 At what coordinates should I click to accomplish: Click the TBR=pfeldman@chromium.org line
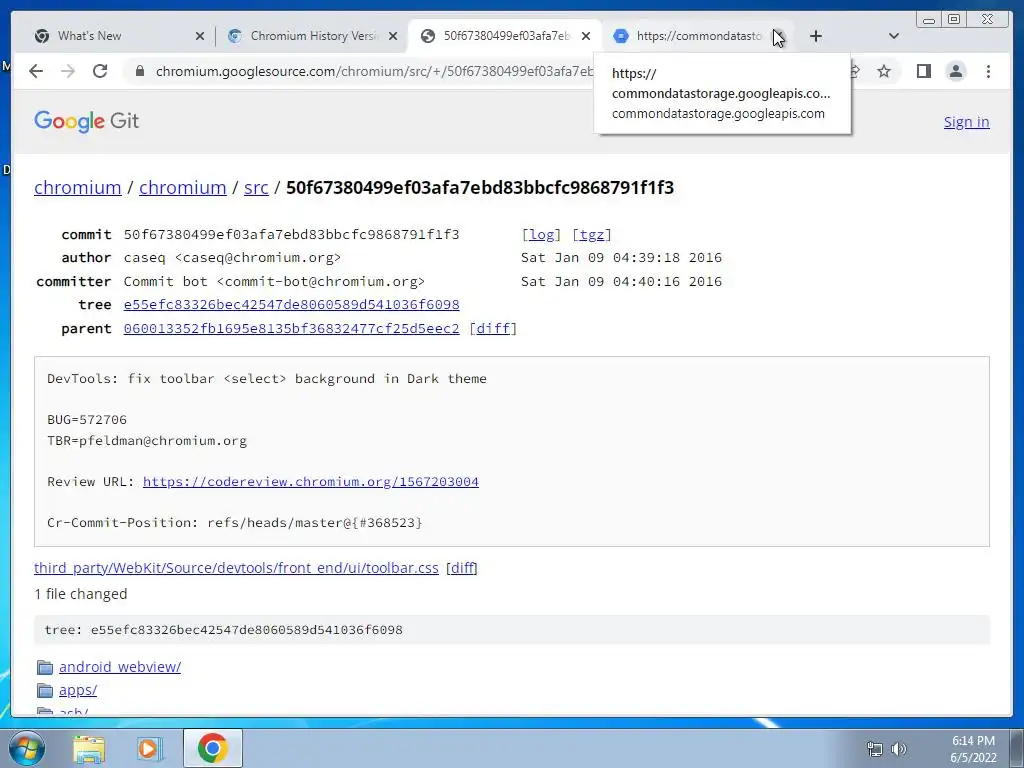pyautogui.click(x=147, y=441)
